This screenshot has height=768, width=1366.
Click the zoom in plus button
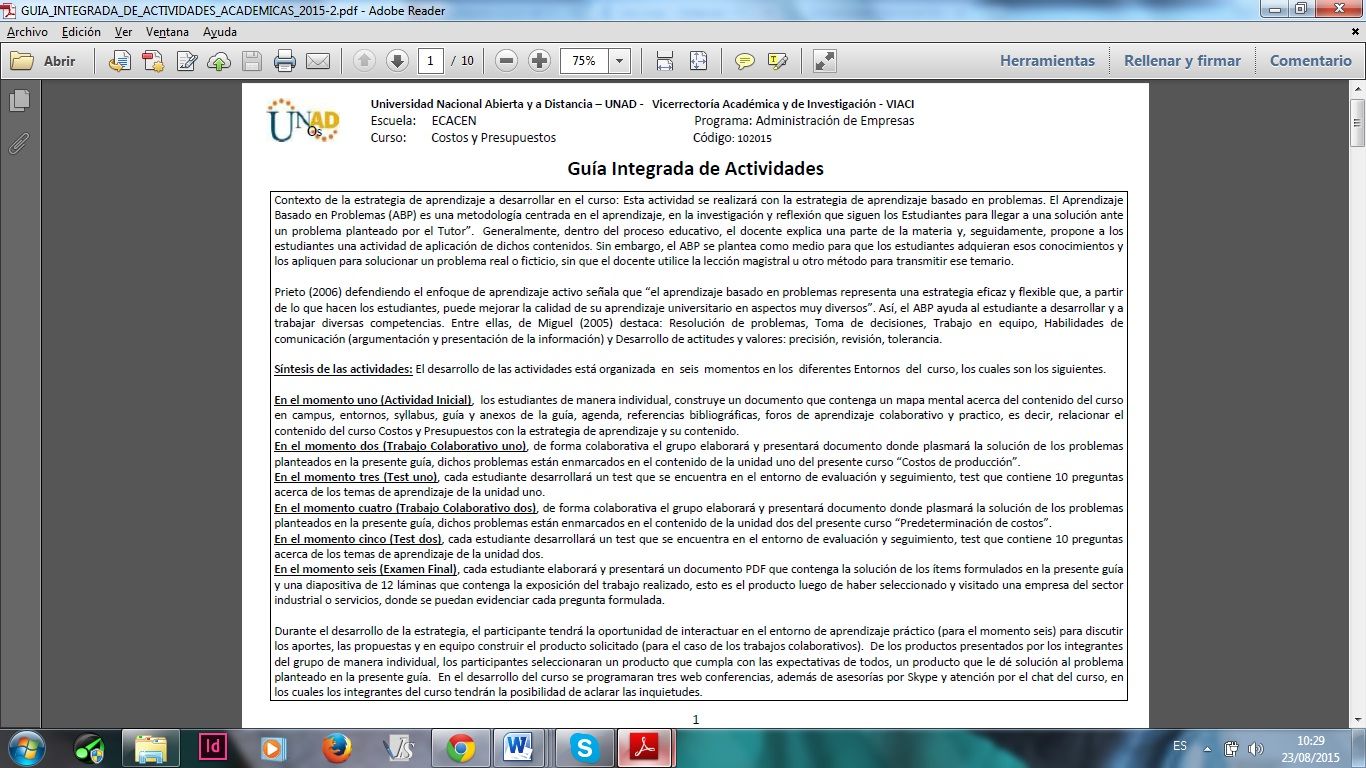point(539,61)
